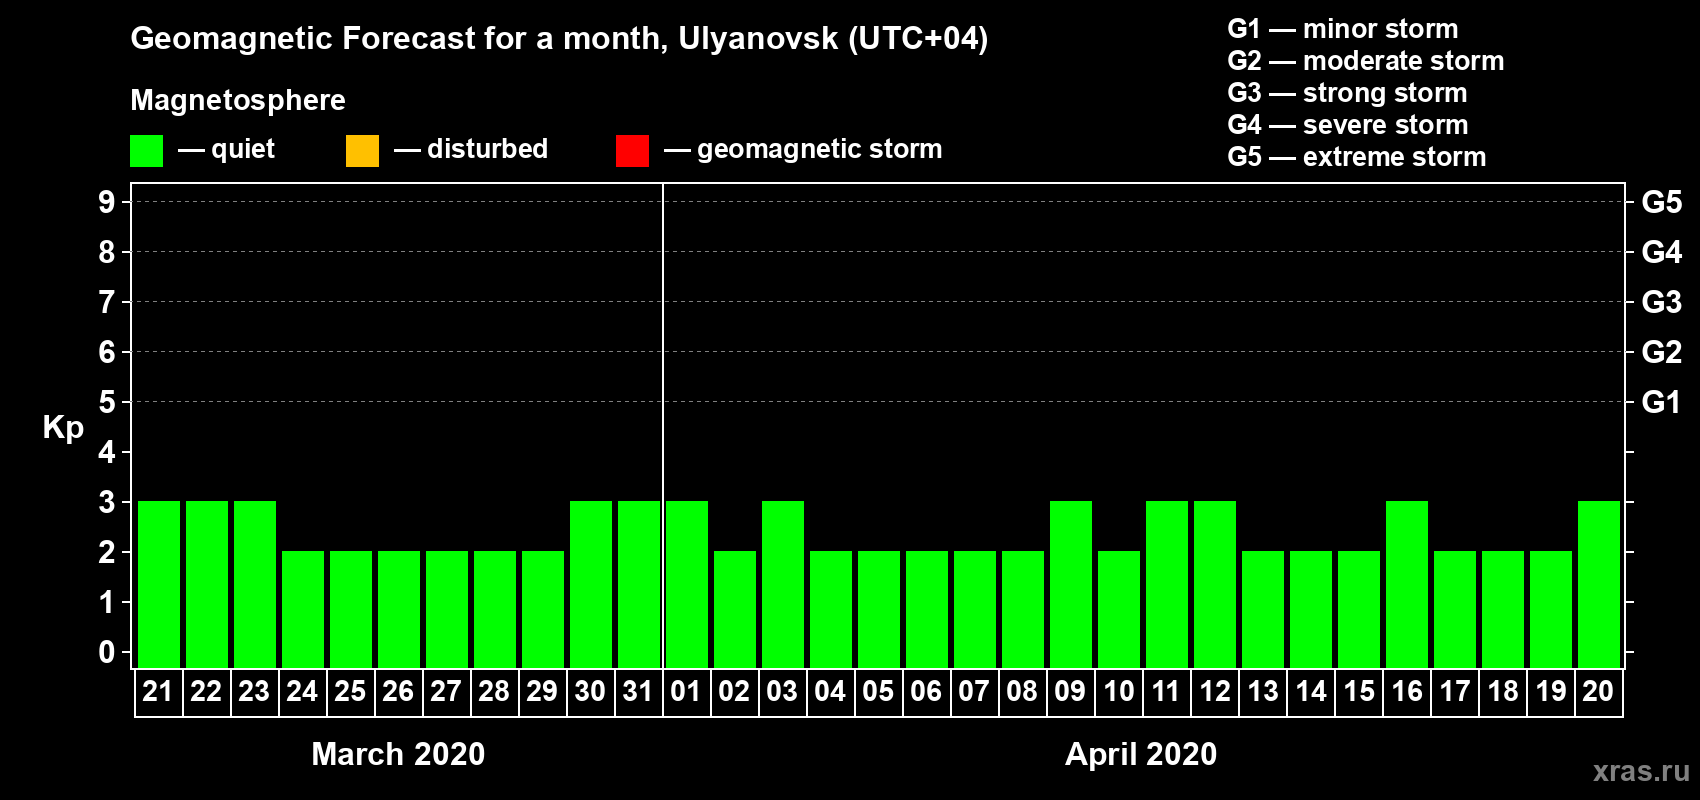
Task: Click the date cell 13 in April
Action: click(1263, 692)
